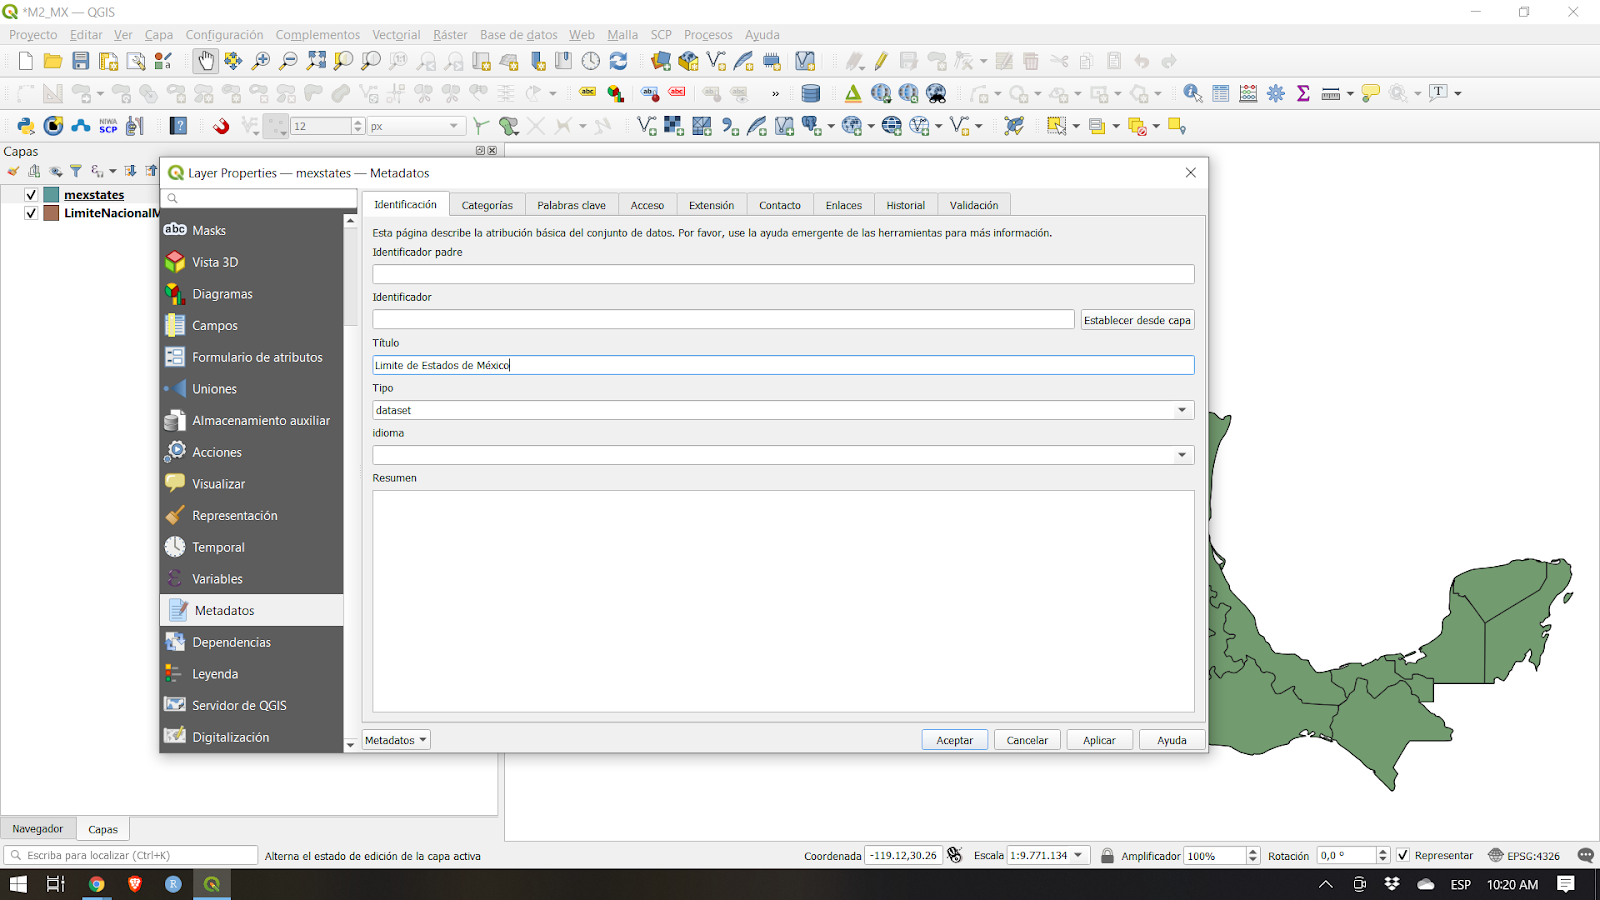Expand the toolbar overflow chevron
1600x900 pixels.
click(775, 93)
